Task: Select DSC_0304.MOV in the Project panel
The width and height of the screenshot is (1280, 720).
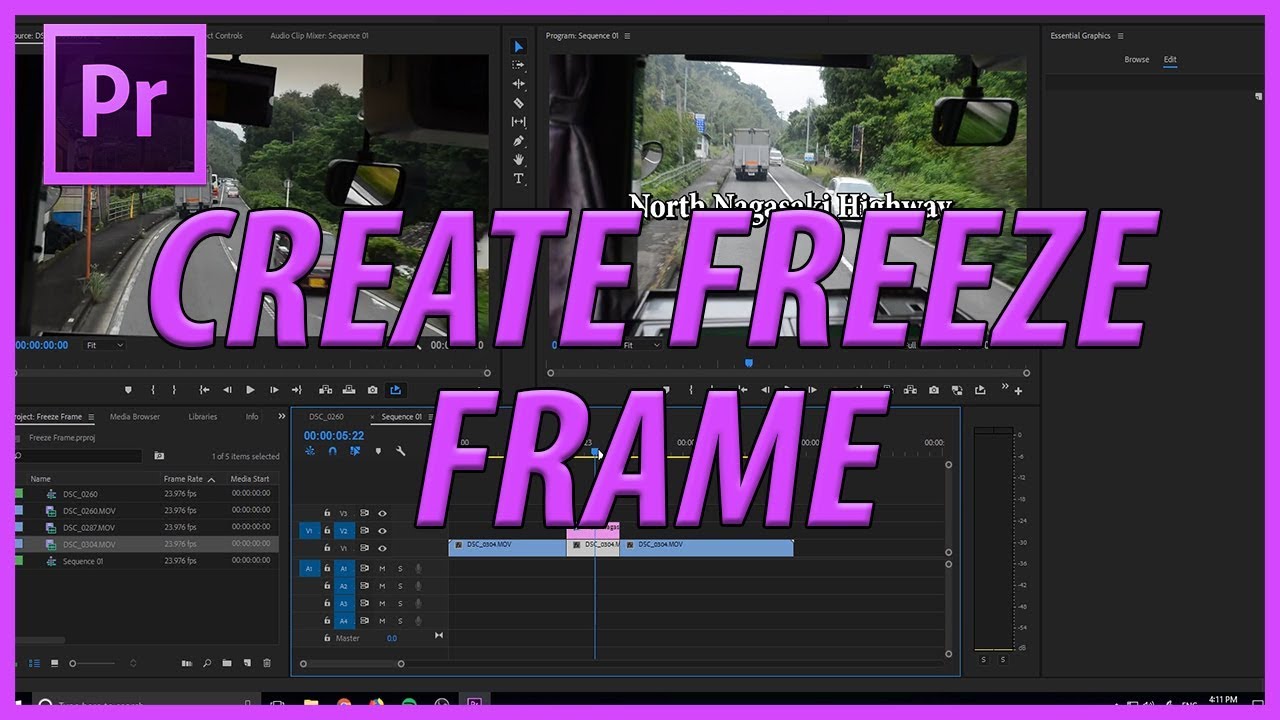Action: point(88,543)
